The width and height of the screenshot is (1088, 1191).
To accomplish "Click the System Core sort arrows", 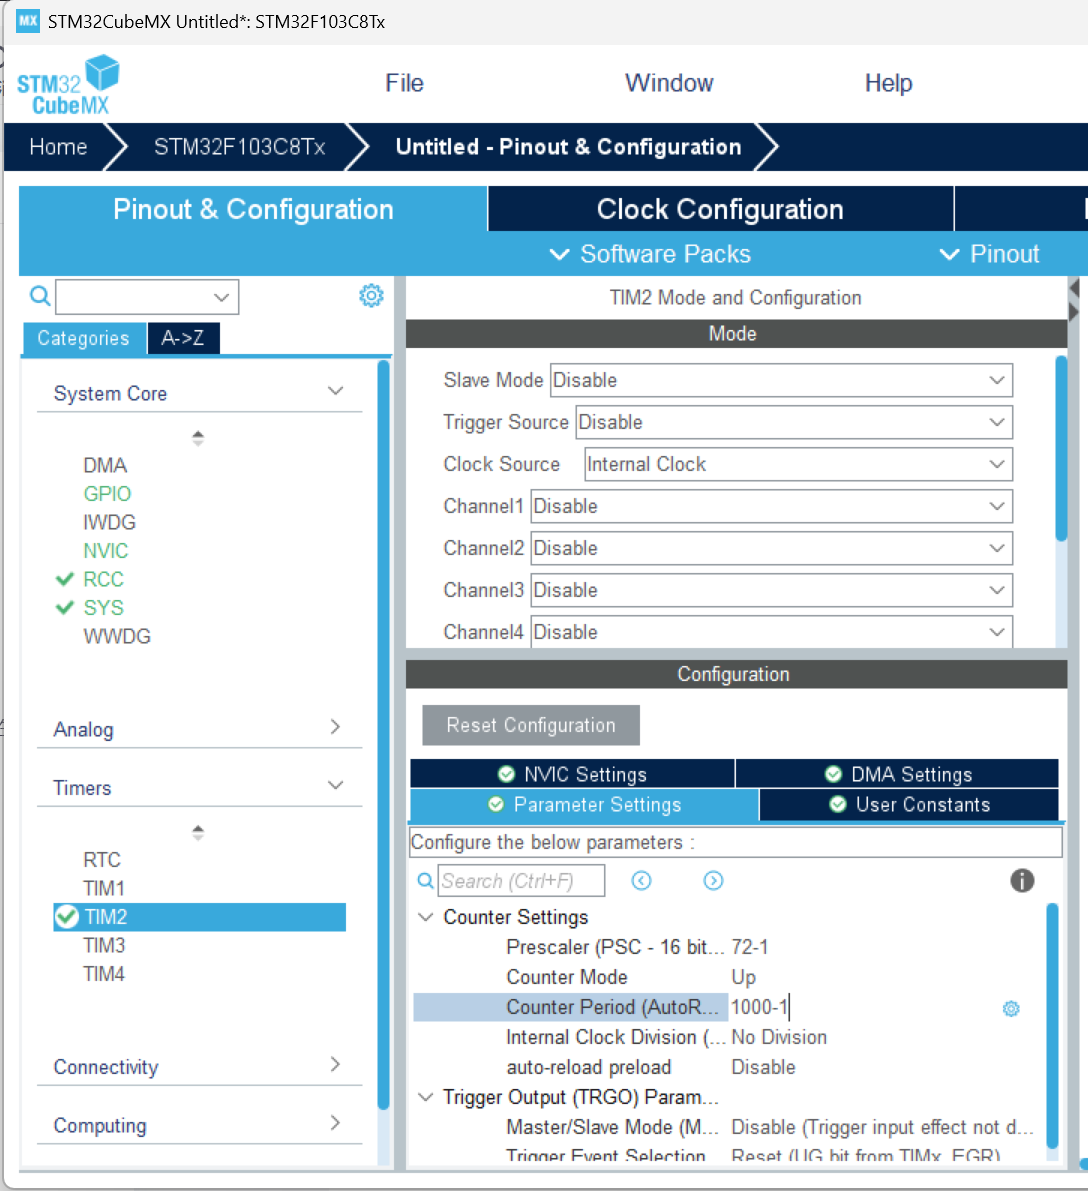I will click(x=198, y=438).
